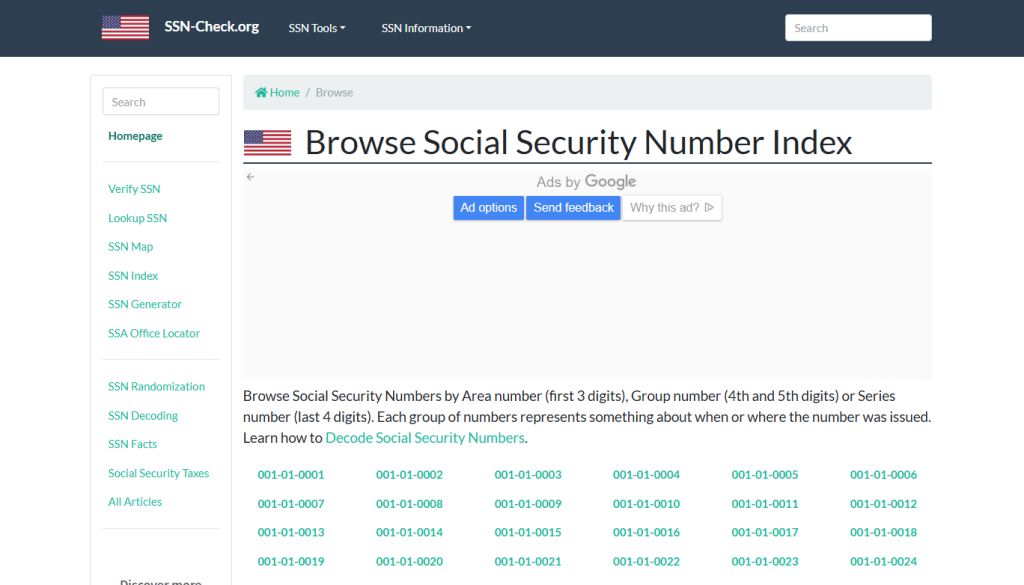Open SSN Map in the sidebar
Screen dimensions: 1024x585
[131, 247]
